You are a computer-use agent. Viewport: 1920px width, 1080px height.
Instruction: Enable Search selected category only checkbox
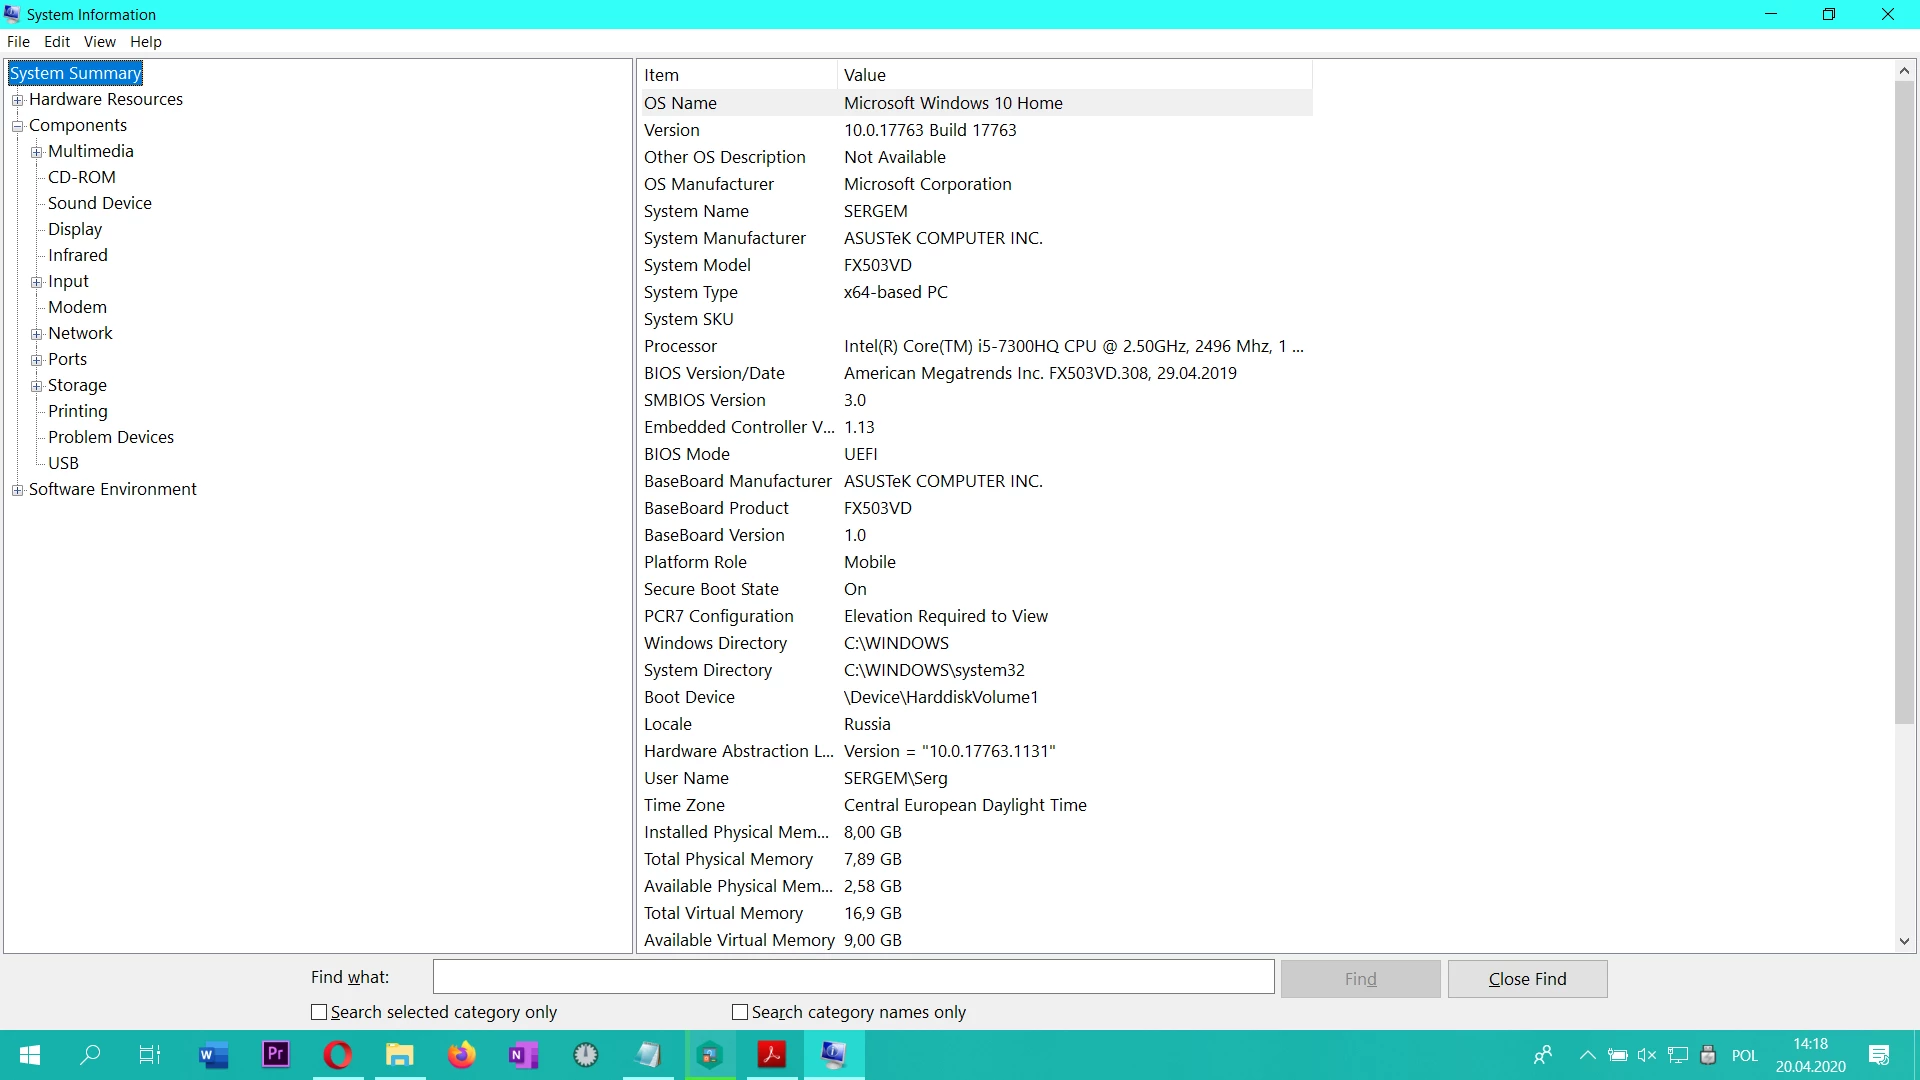point(319,1012)
